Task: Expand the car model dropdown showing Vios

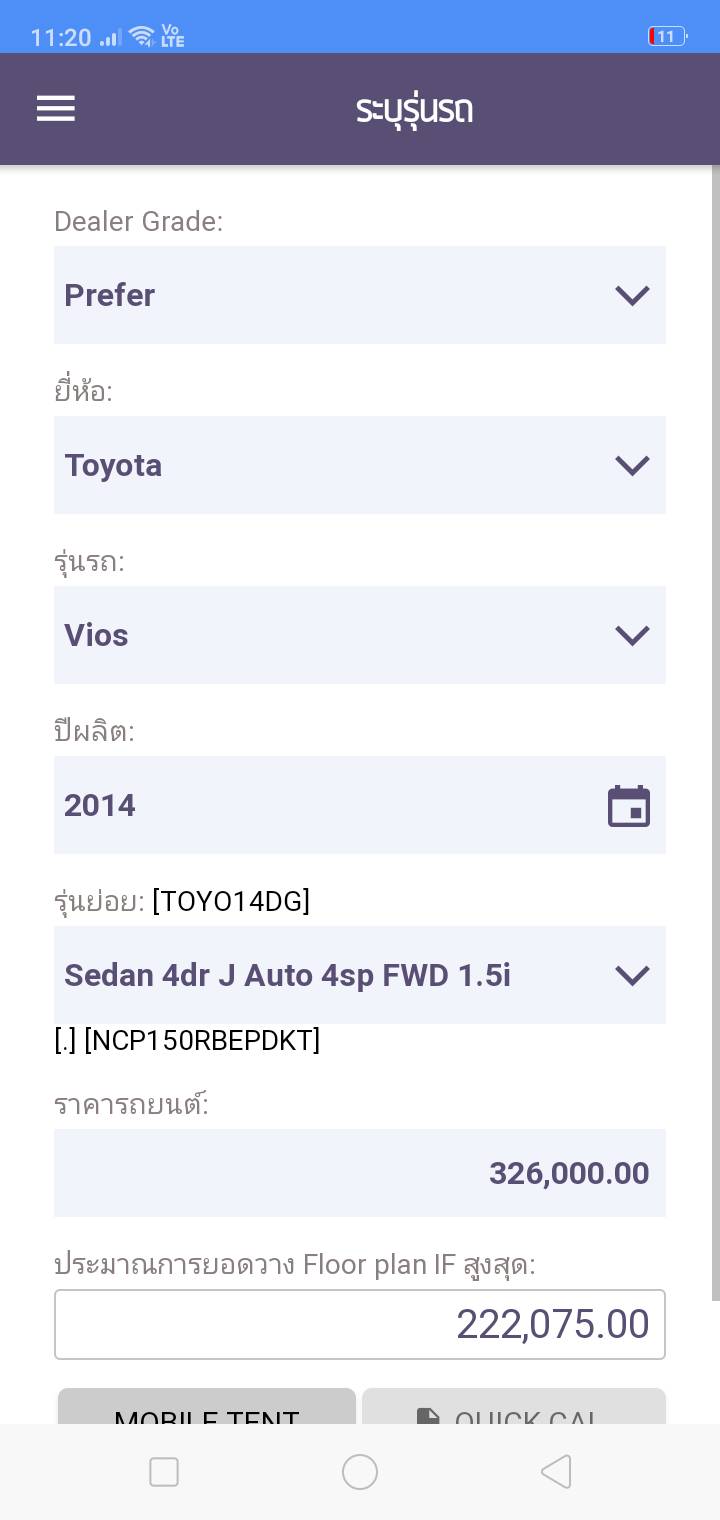Action: pos(360,635)
